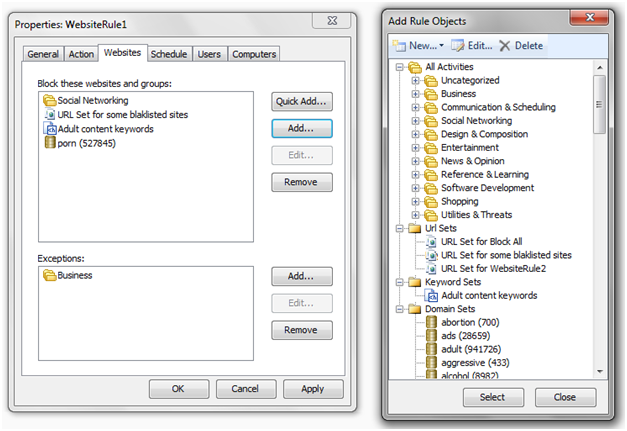Click Remove beside the Exceptions list
This screenshot has height=431, width=627.
302,330
